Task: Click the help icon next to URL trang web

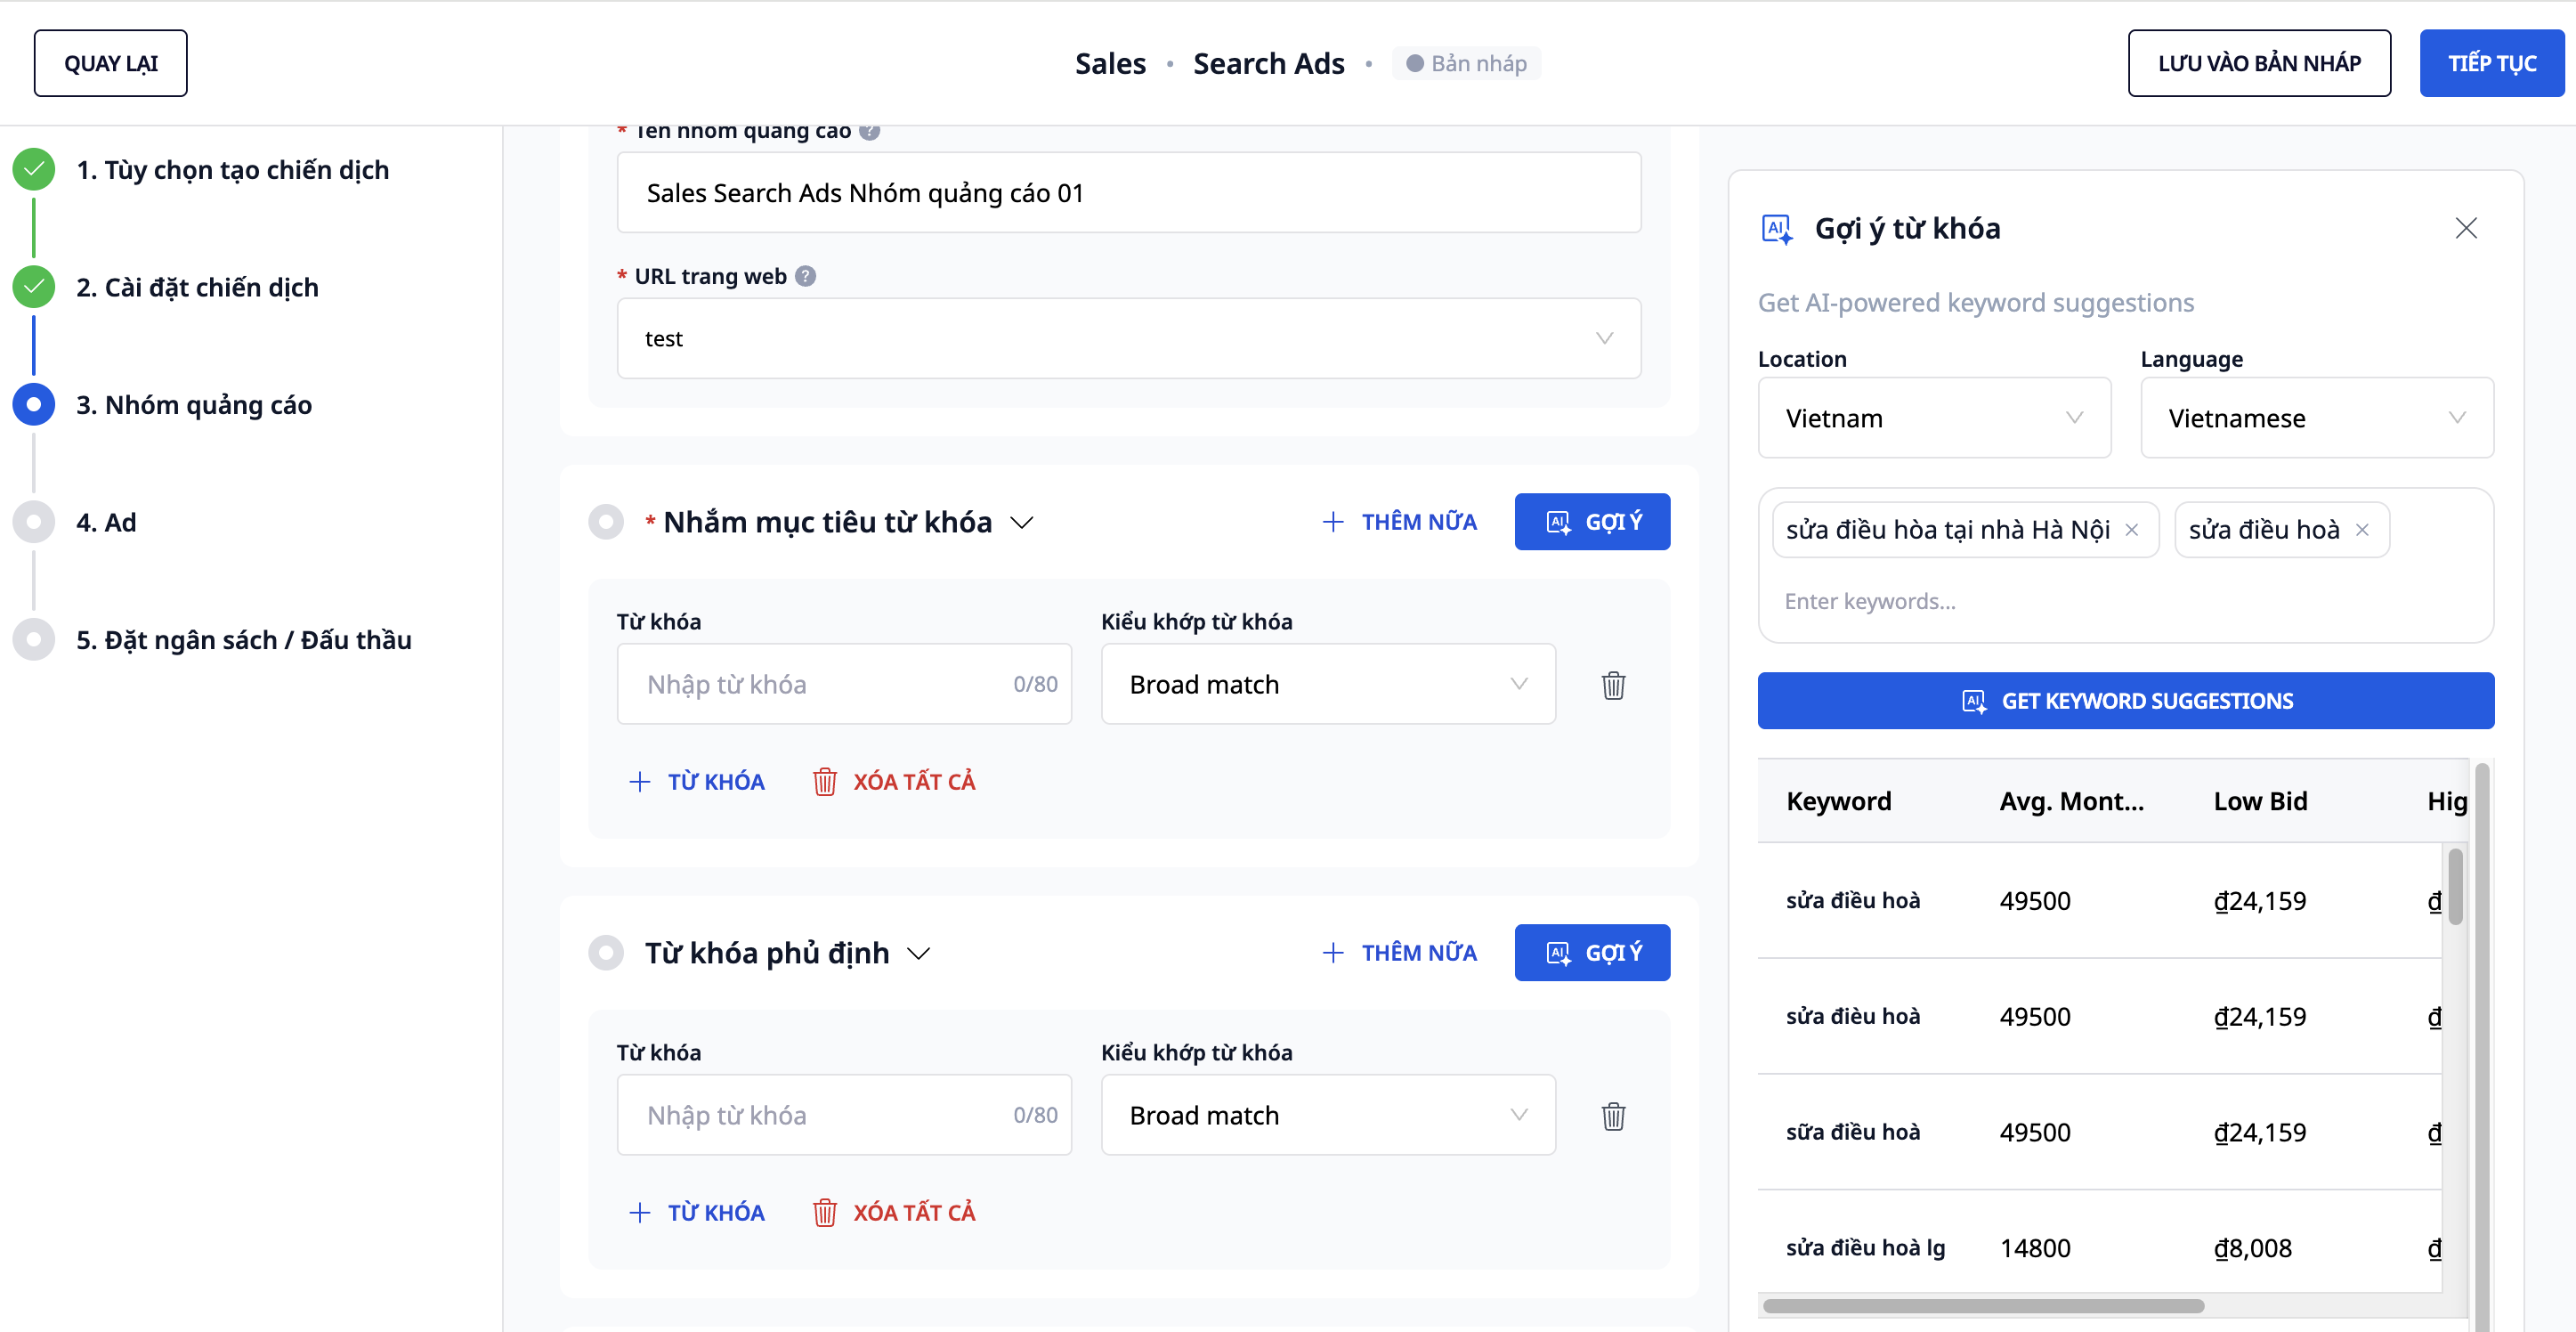Action: tap(805, 276)
